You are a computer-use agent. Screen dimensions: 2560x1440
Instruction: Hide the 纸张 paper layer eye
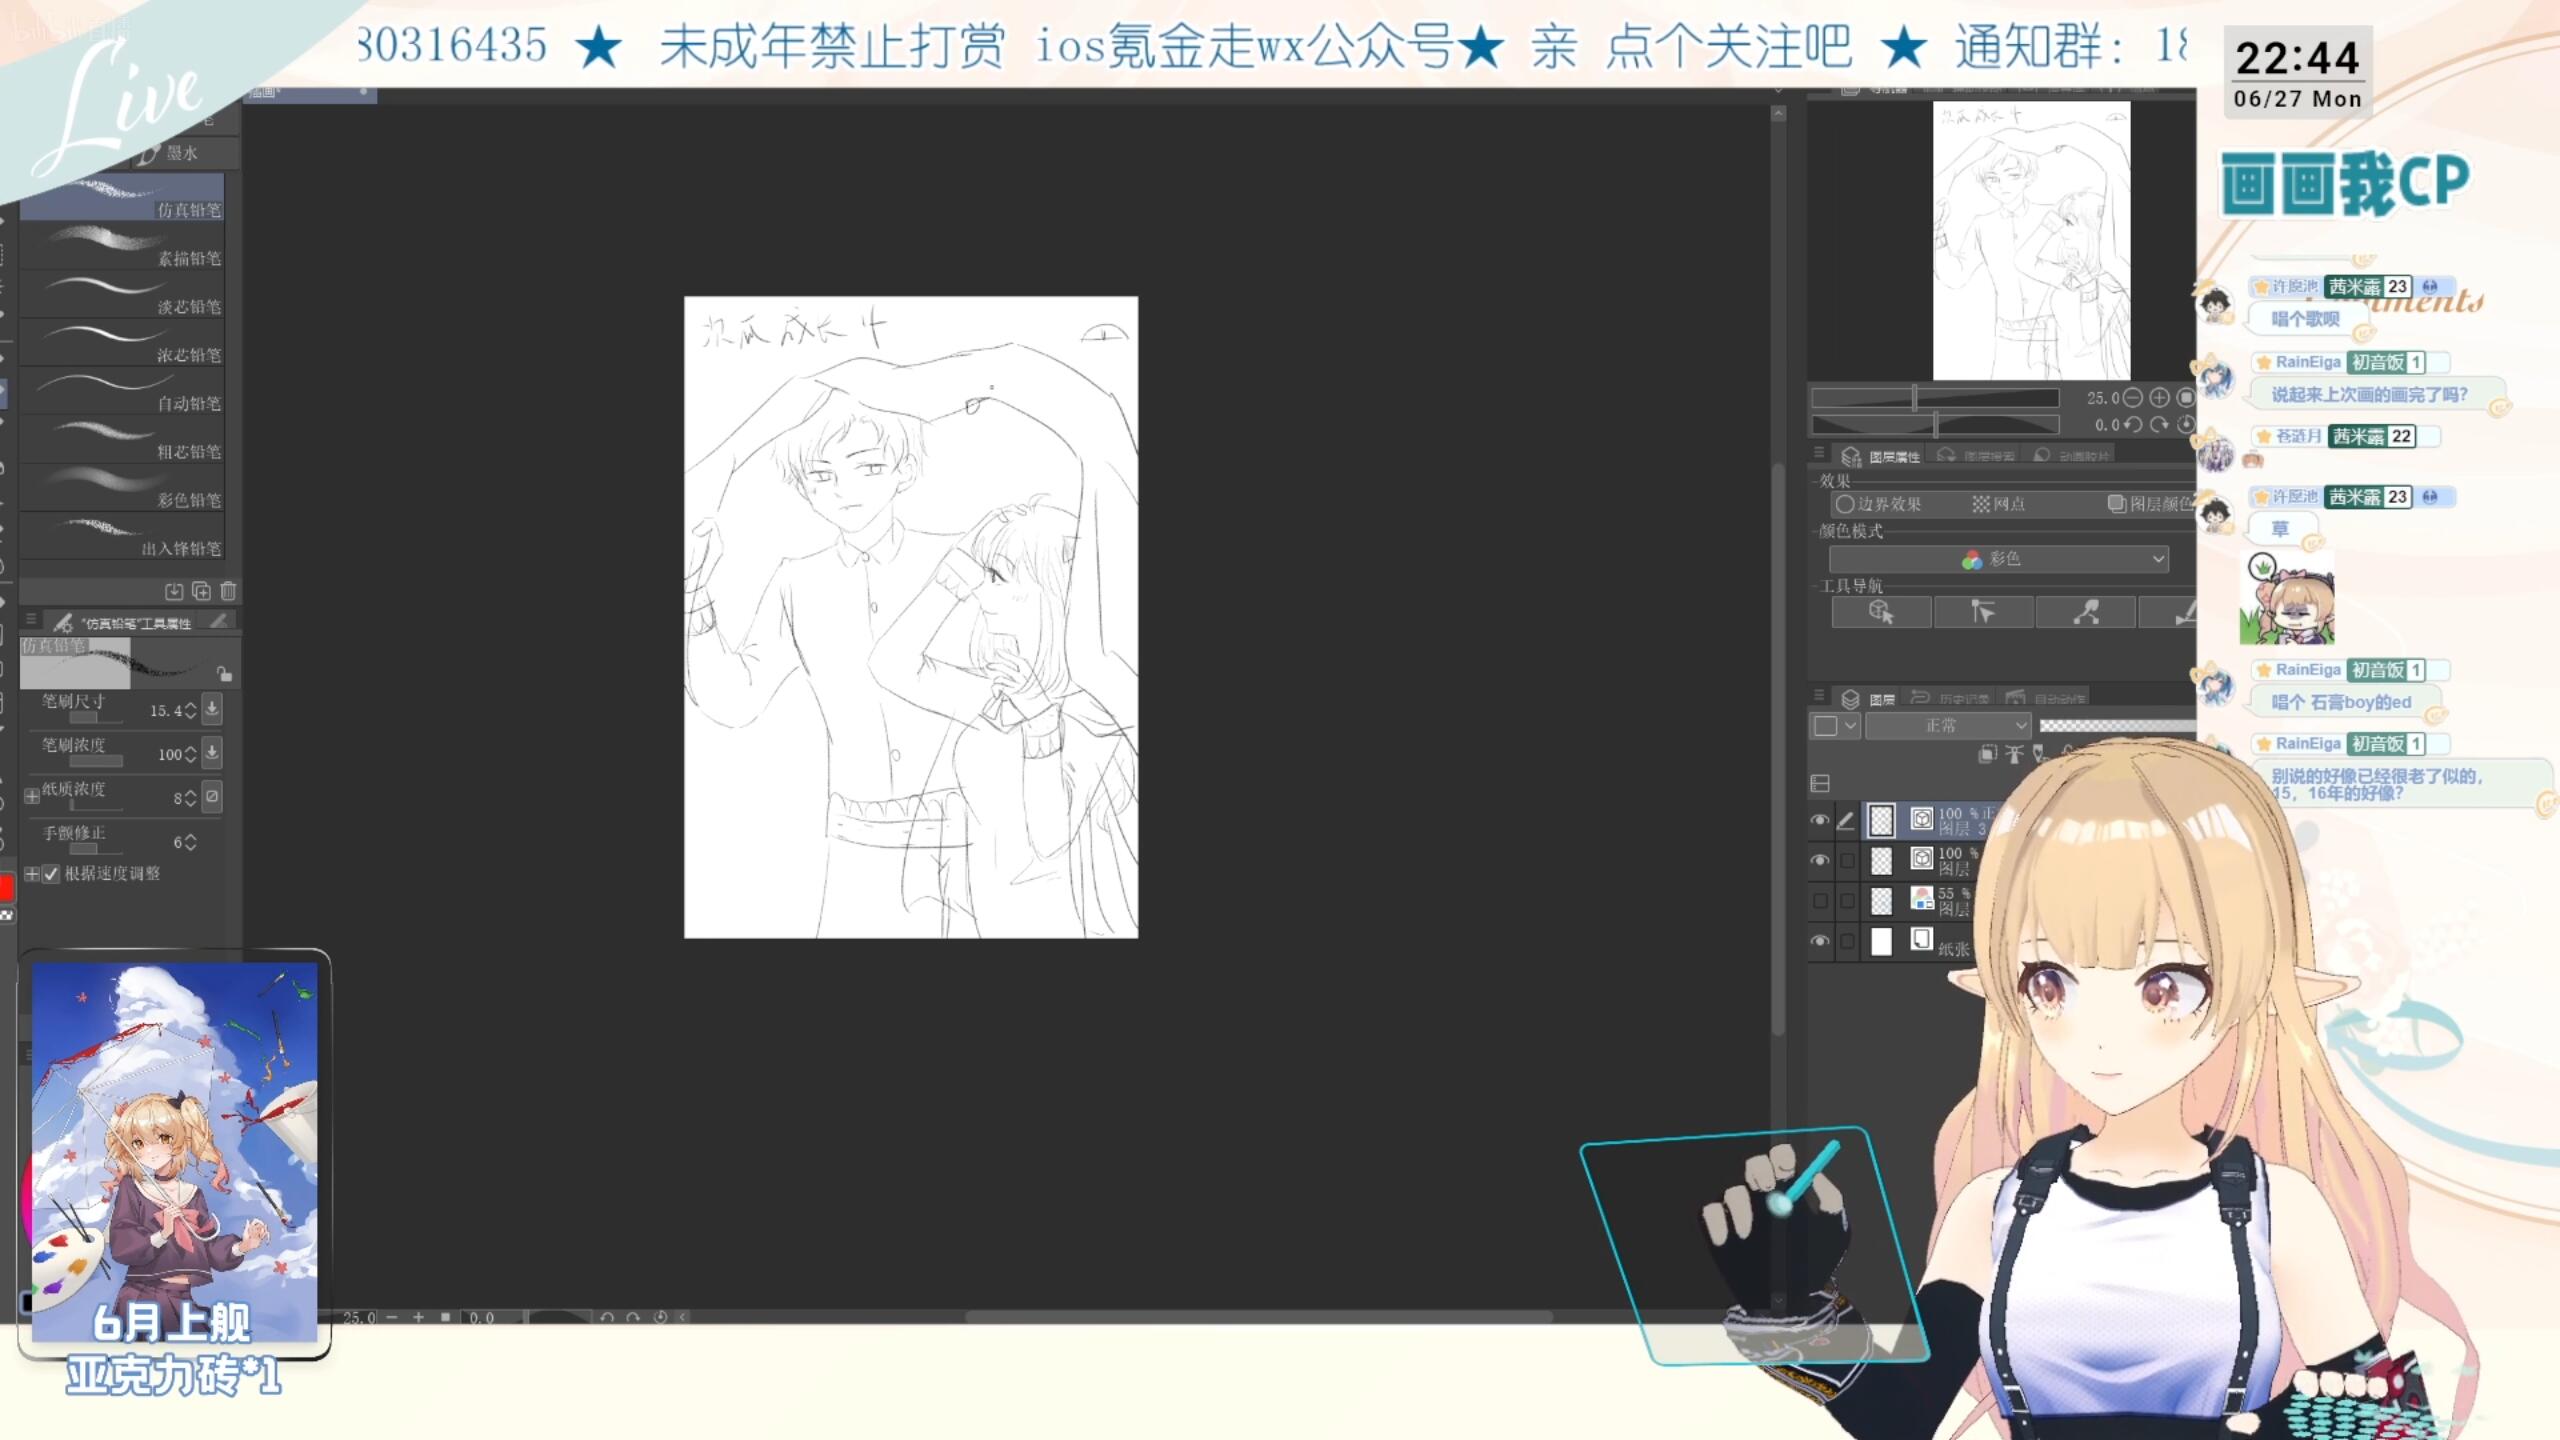1820,941
